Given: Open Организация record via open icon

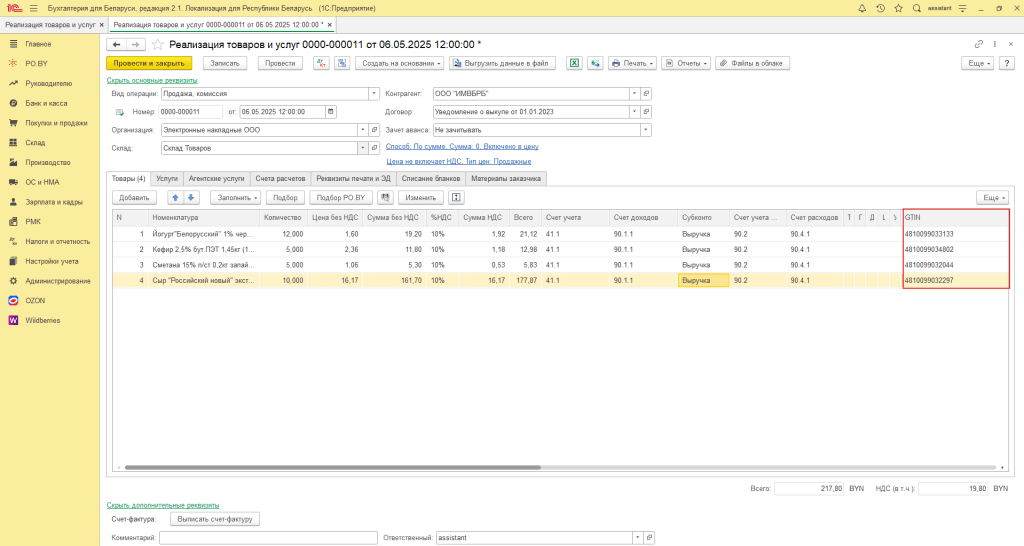Looking at the screenshot, I should (x=374, y=130).
